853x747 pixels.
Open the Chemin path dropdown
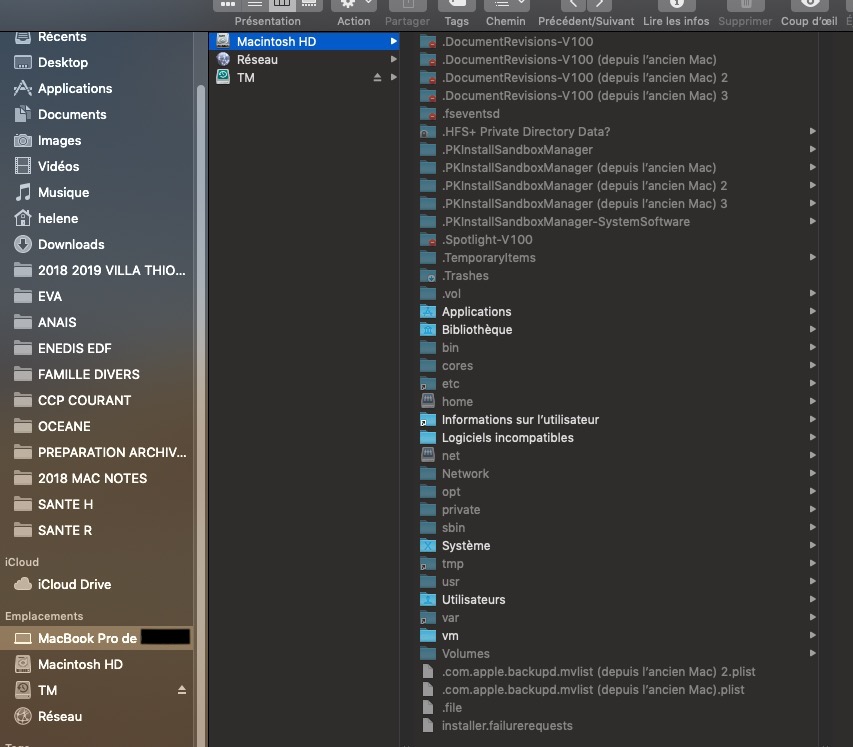click(505, 4)
